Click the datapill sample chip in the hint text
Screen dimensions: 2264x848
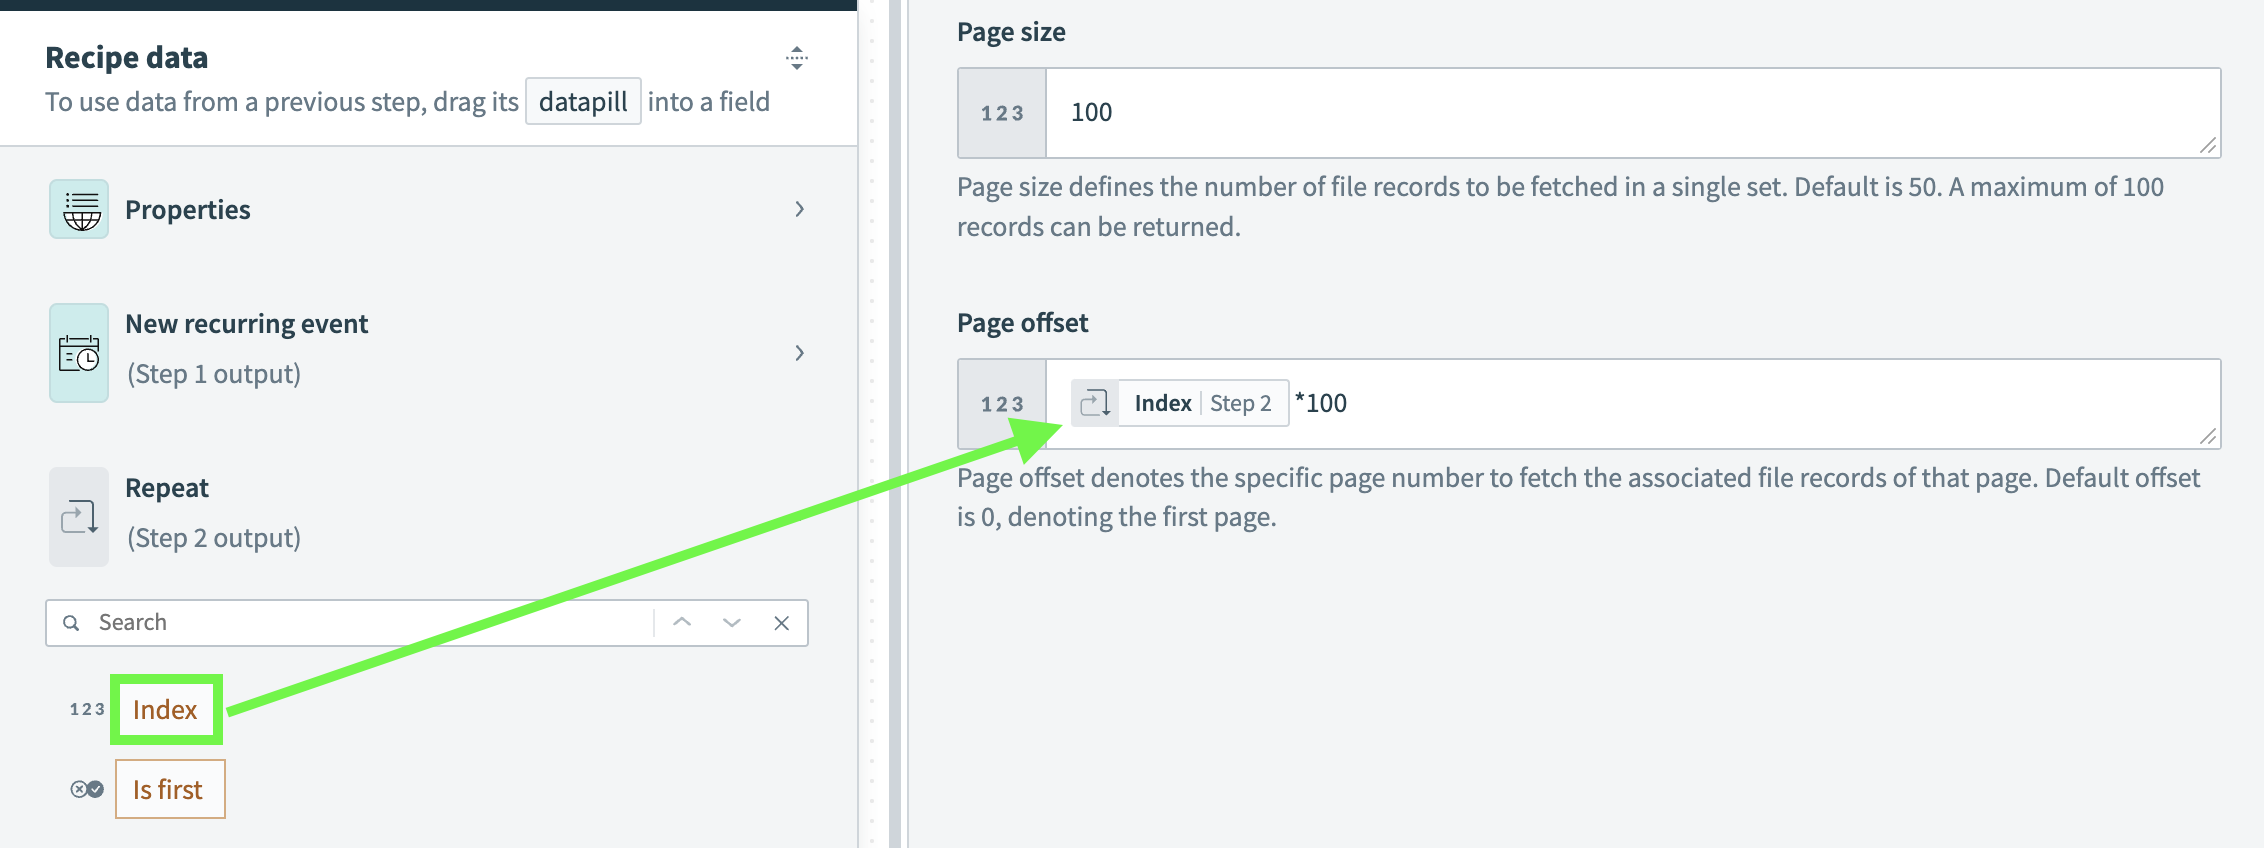583,101
